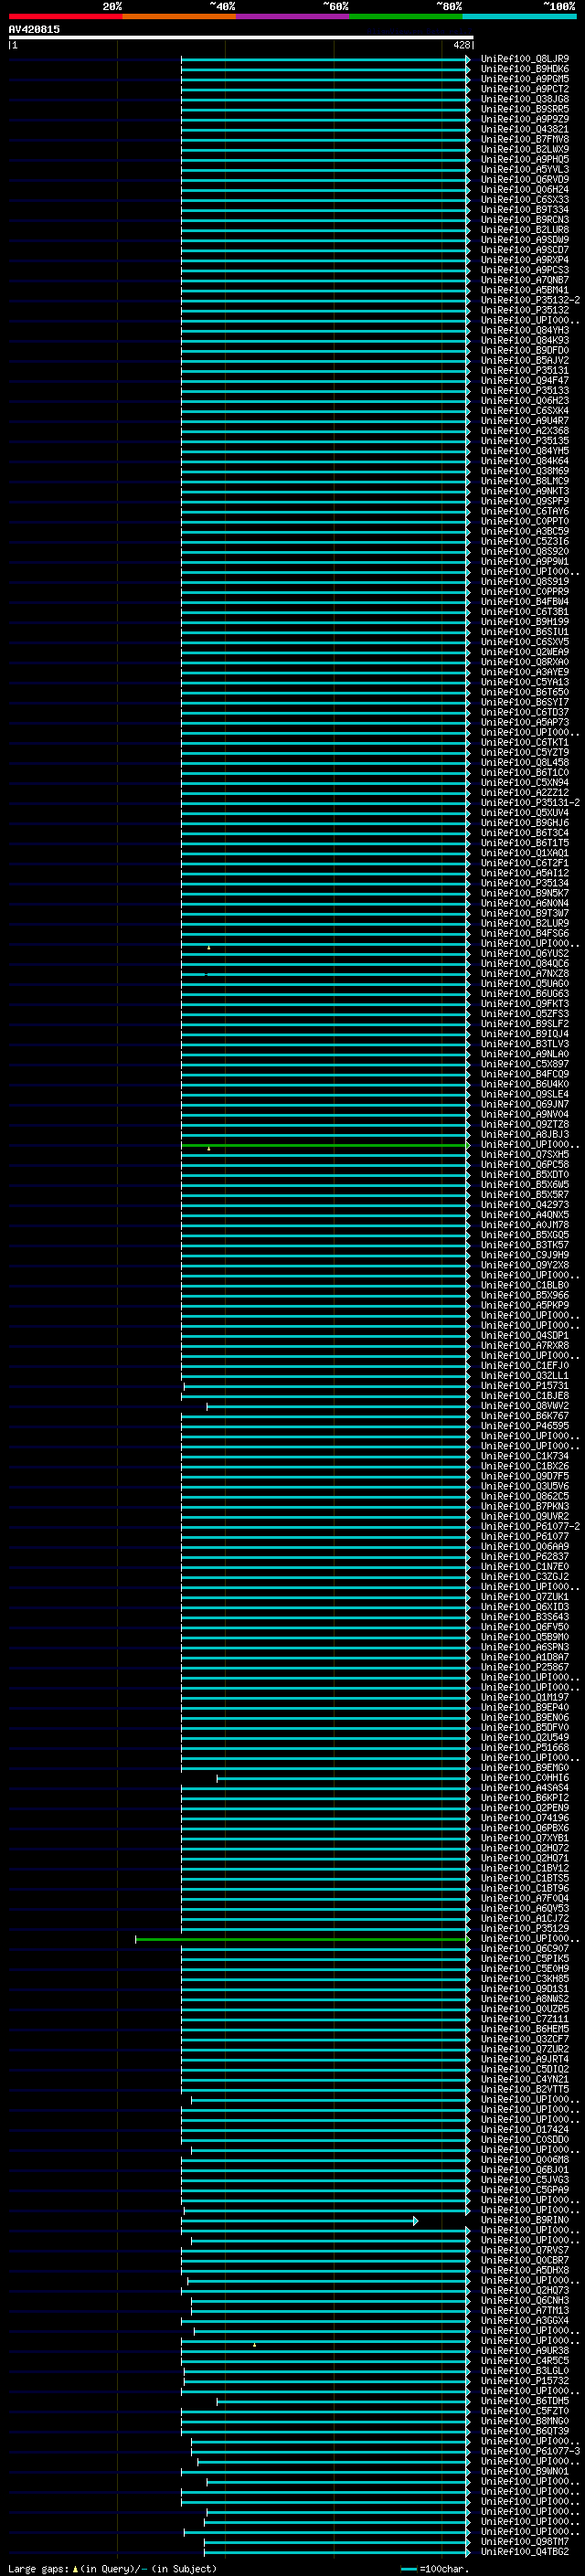585x2576 pixels.
Task: Click the cyan ~100% identity legend bar
Action: [520, 16]
